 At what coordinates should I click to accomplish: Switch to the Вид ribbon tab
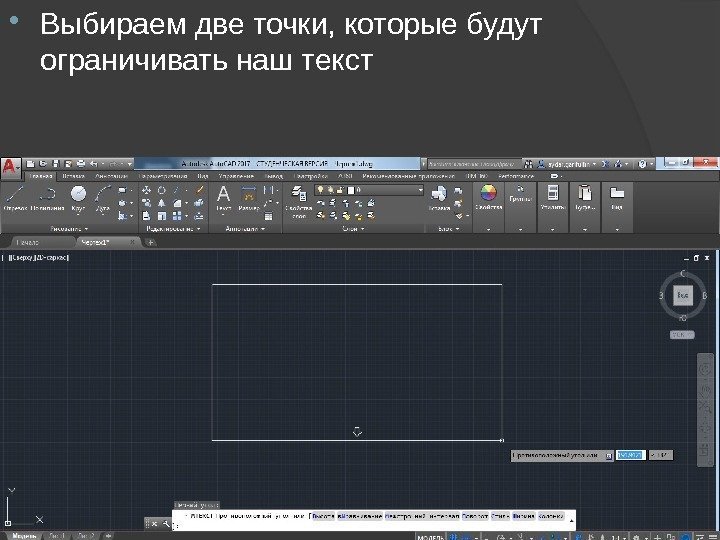(203, 176)
